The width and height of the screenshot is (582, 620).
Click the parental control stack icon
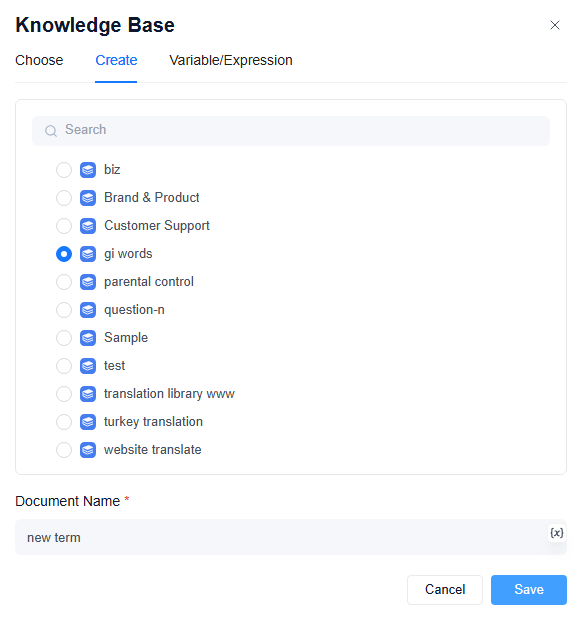[88, 282]
